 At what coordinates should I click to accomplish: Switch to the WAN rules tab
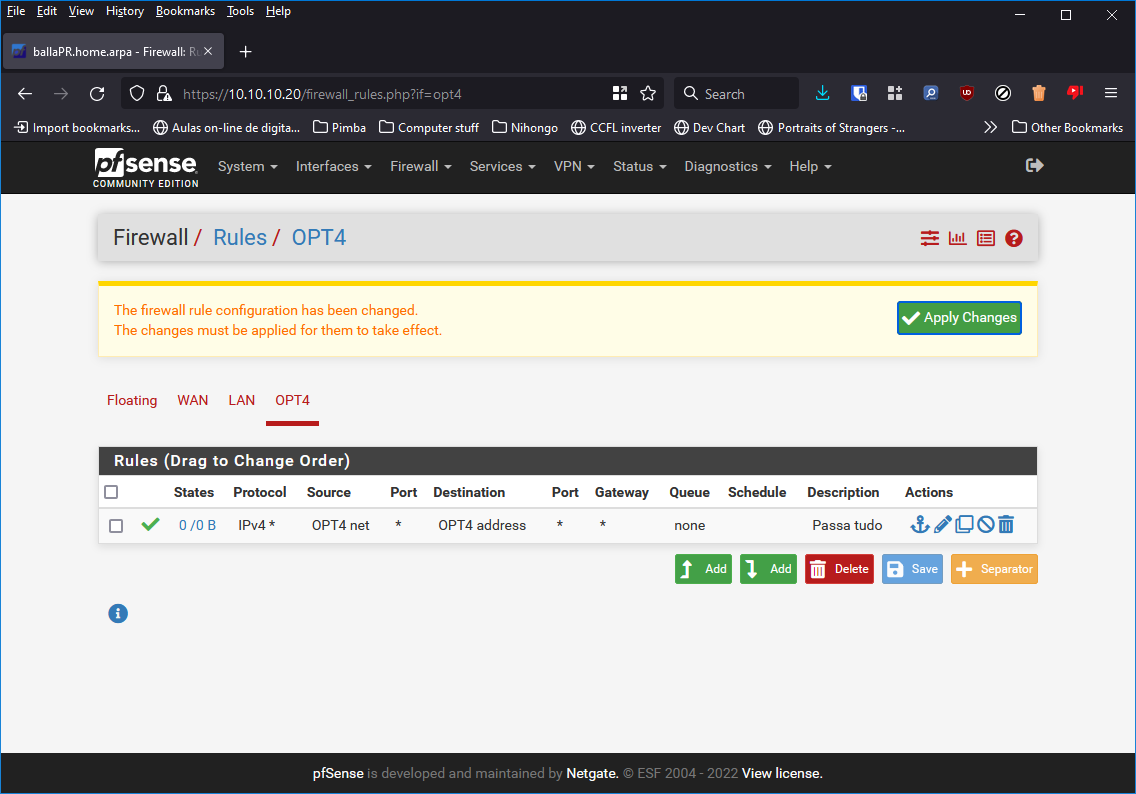193,400
